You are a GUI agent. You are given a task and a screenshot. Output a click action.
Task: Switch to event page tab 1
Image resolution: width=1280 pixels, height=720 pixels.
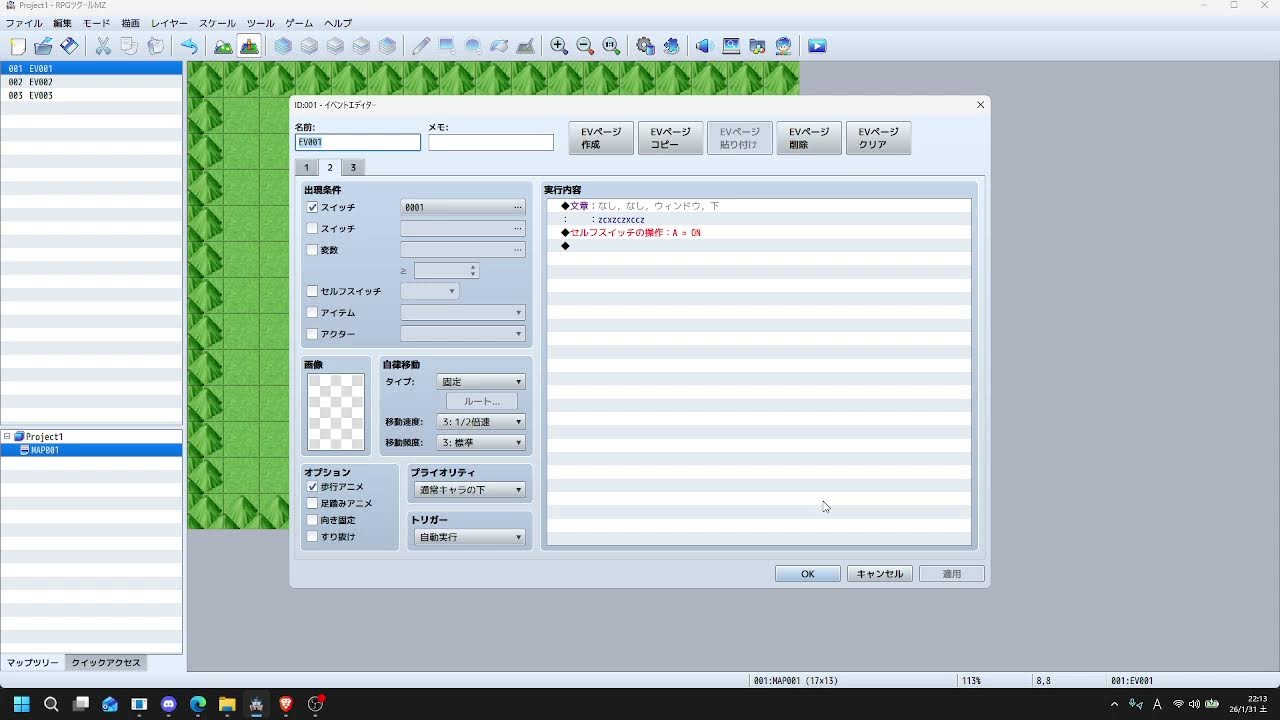pos(306,167)
